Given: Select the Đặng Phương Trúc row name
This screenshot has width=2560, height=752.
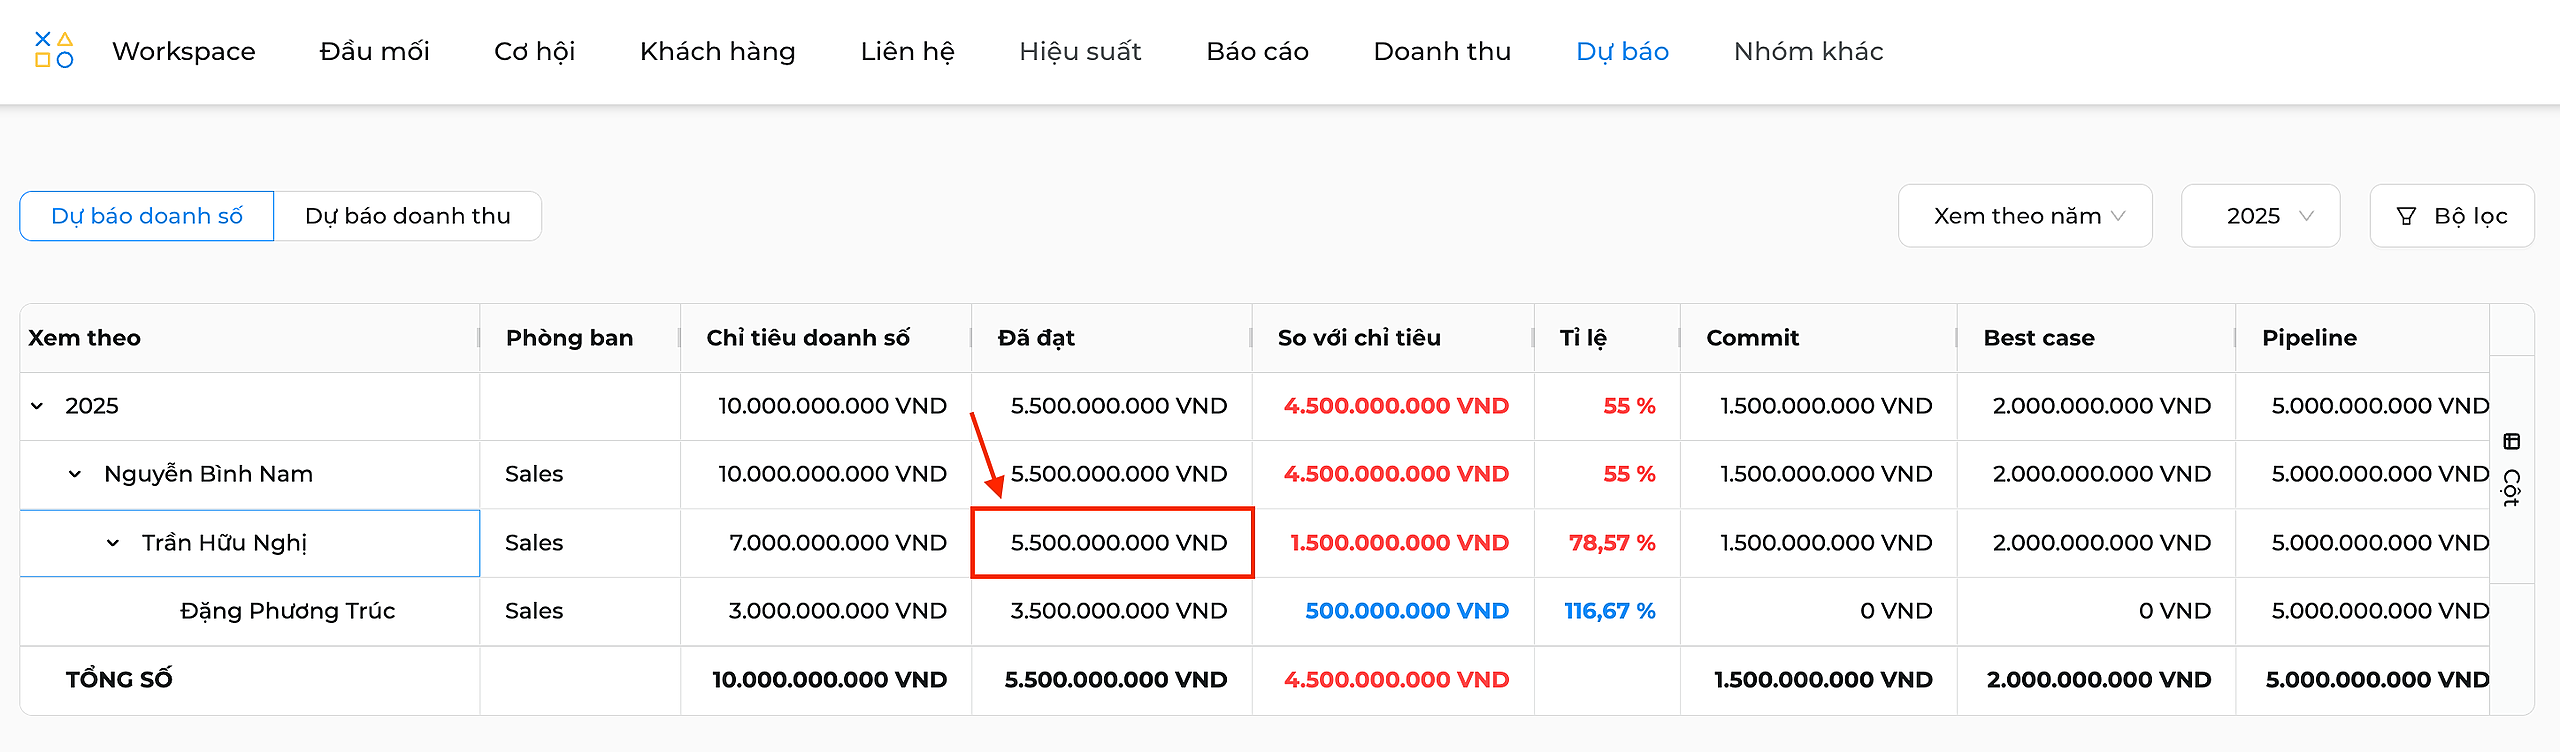Looking at the screenshot, I should [x=288, y=611].
